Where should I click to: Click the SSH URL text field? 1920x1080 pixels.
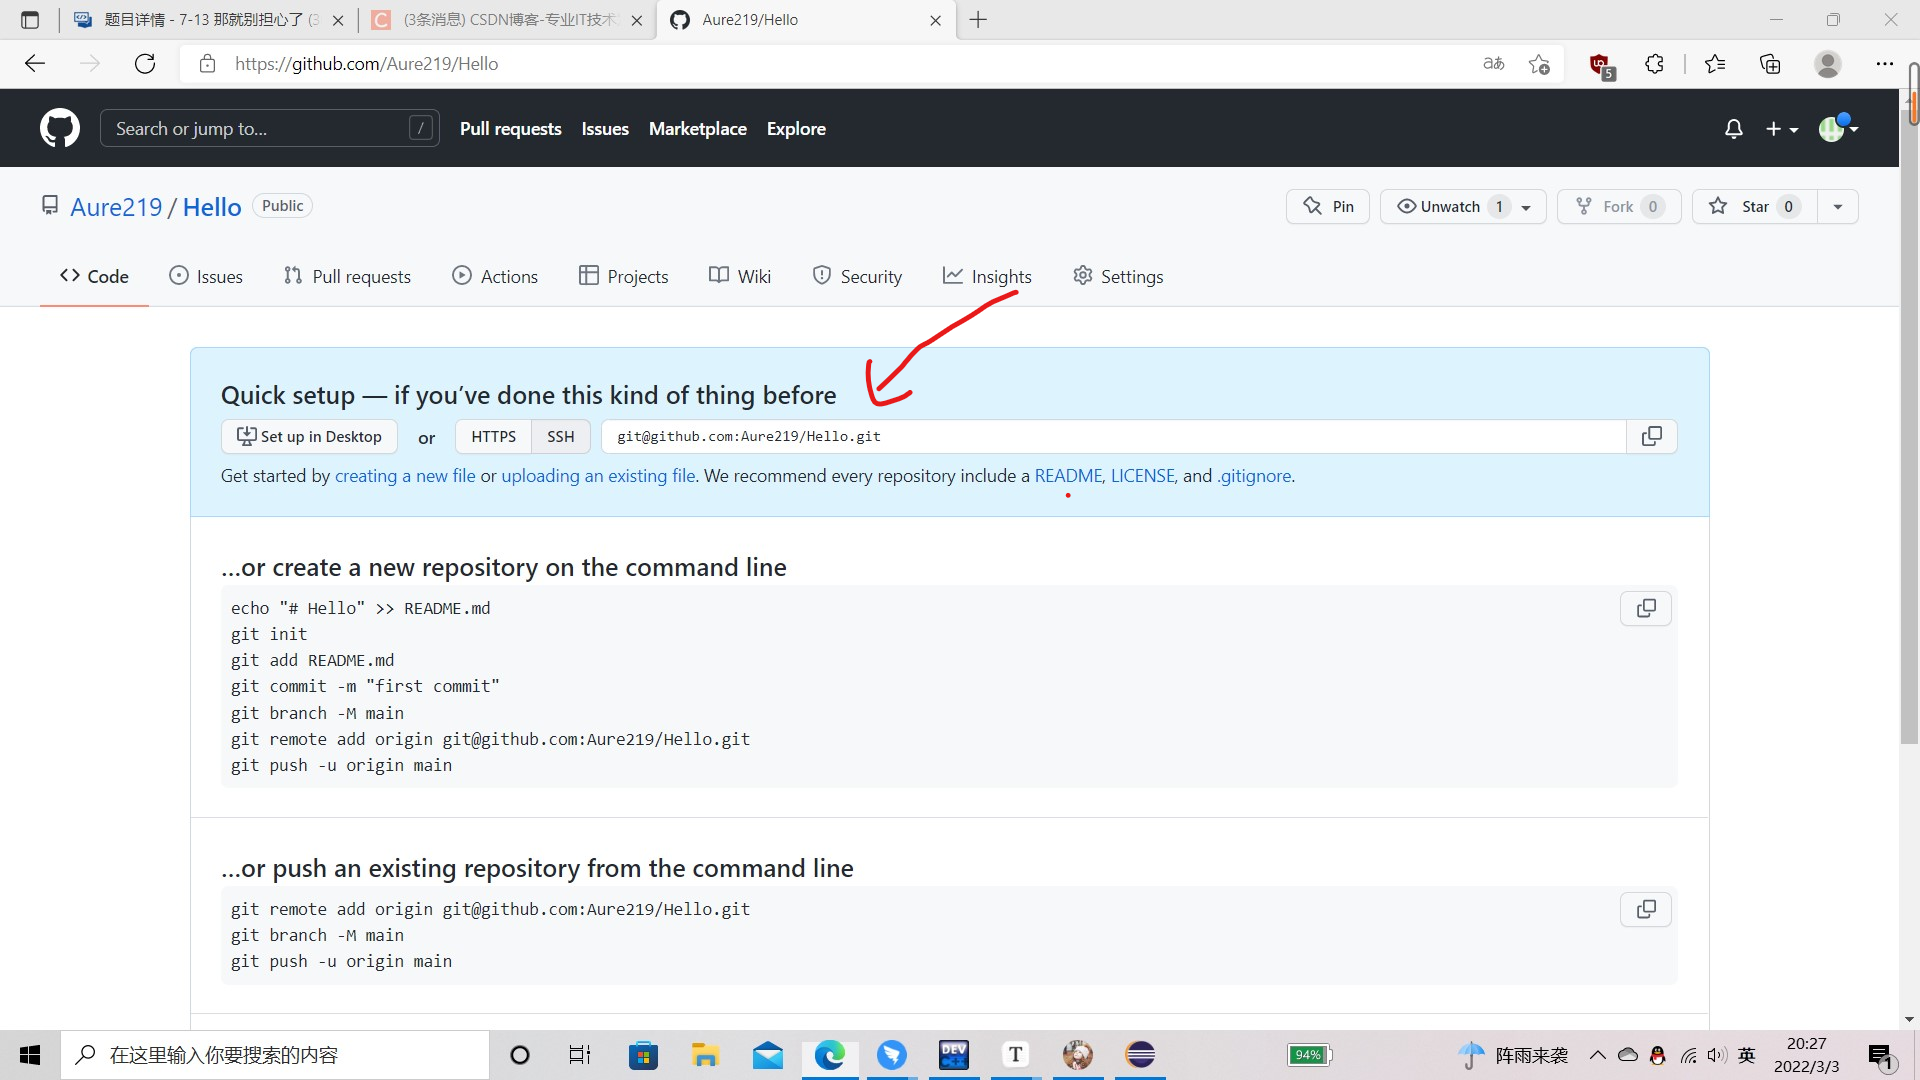[1114, 436]
